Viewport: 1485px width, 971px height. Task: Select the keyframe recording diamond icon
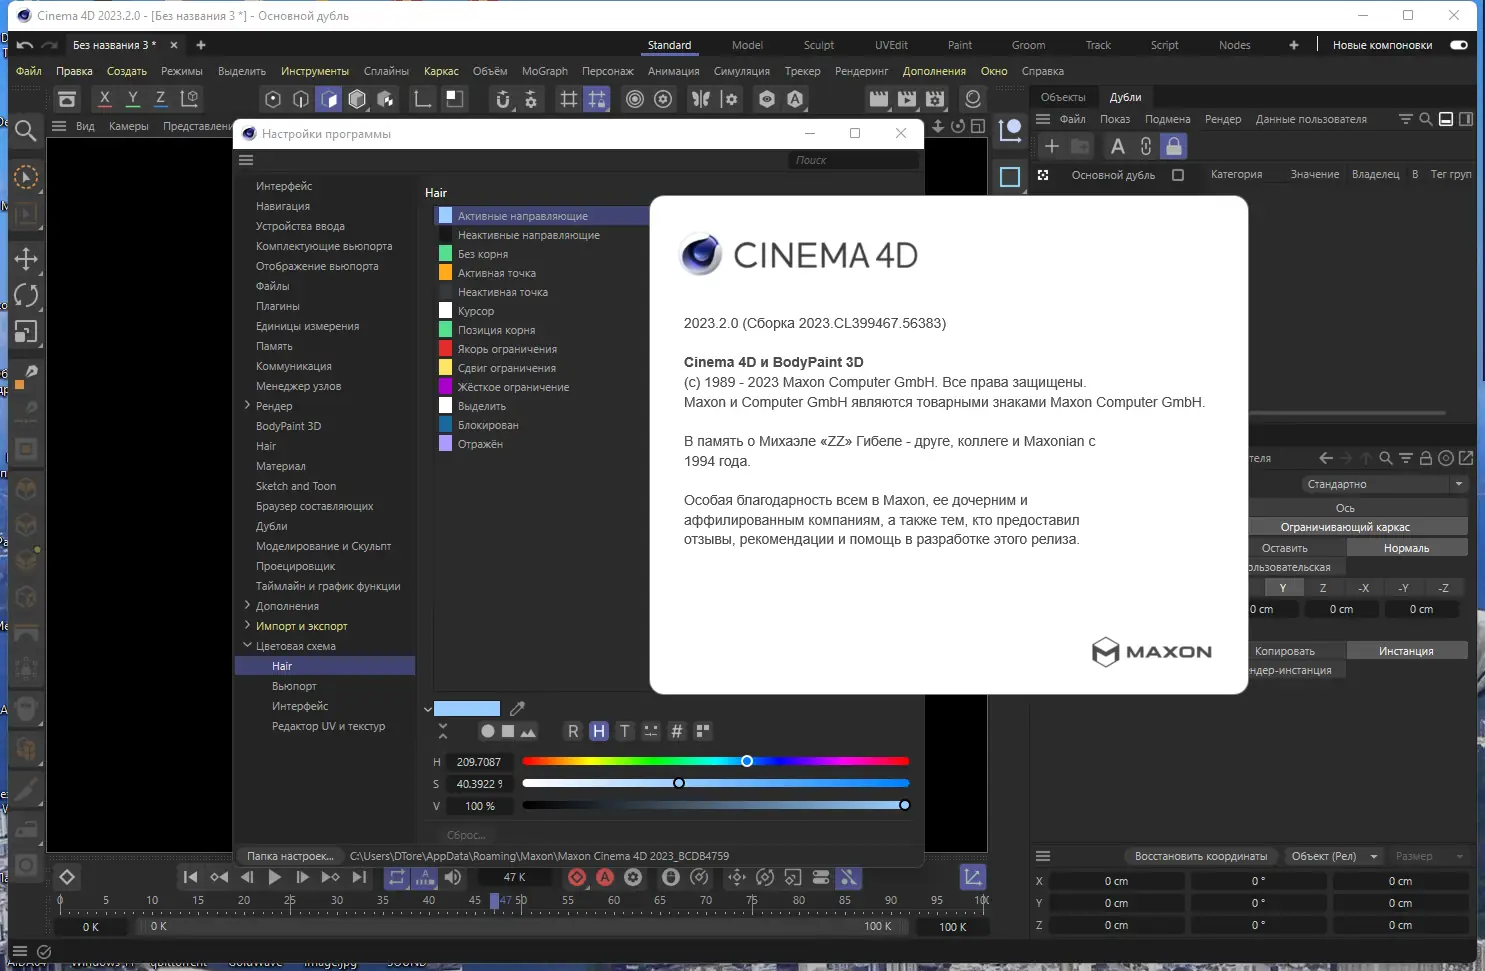[576, 877]
